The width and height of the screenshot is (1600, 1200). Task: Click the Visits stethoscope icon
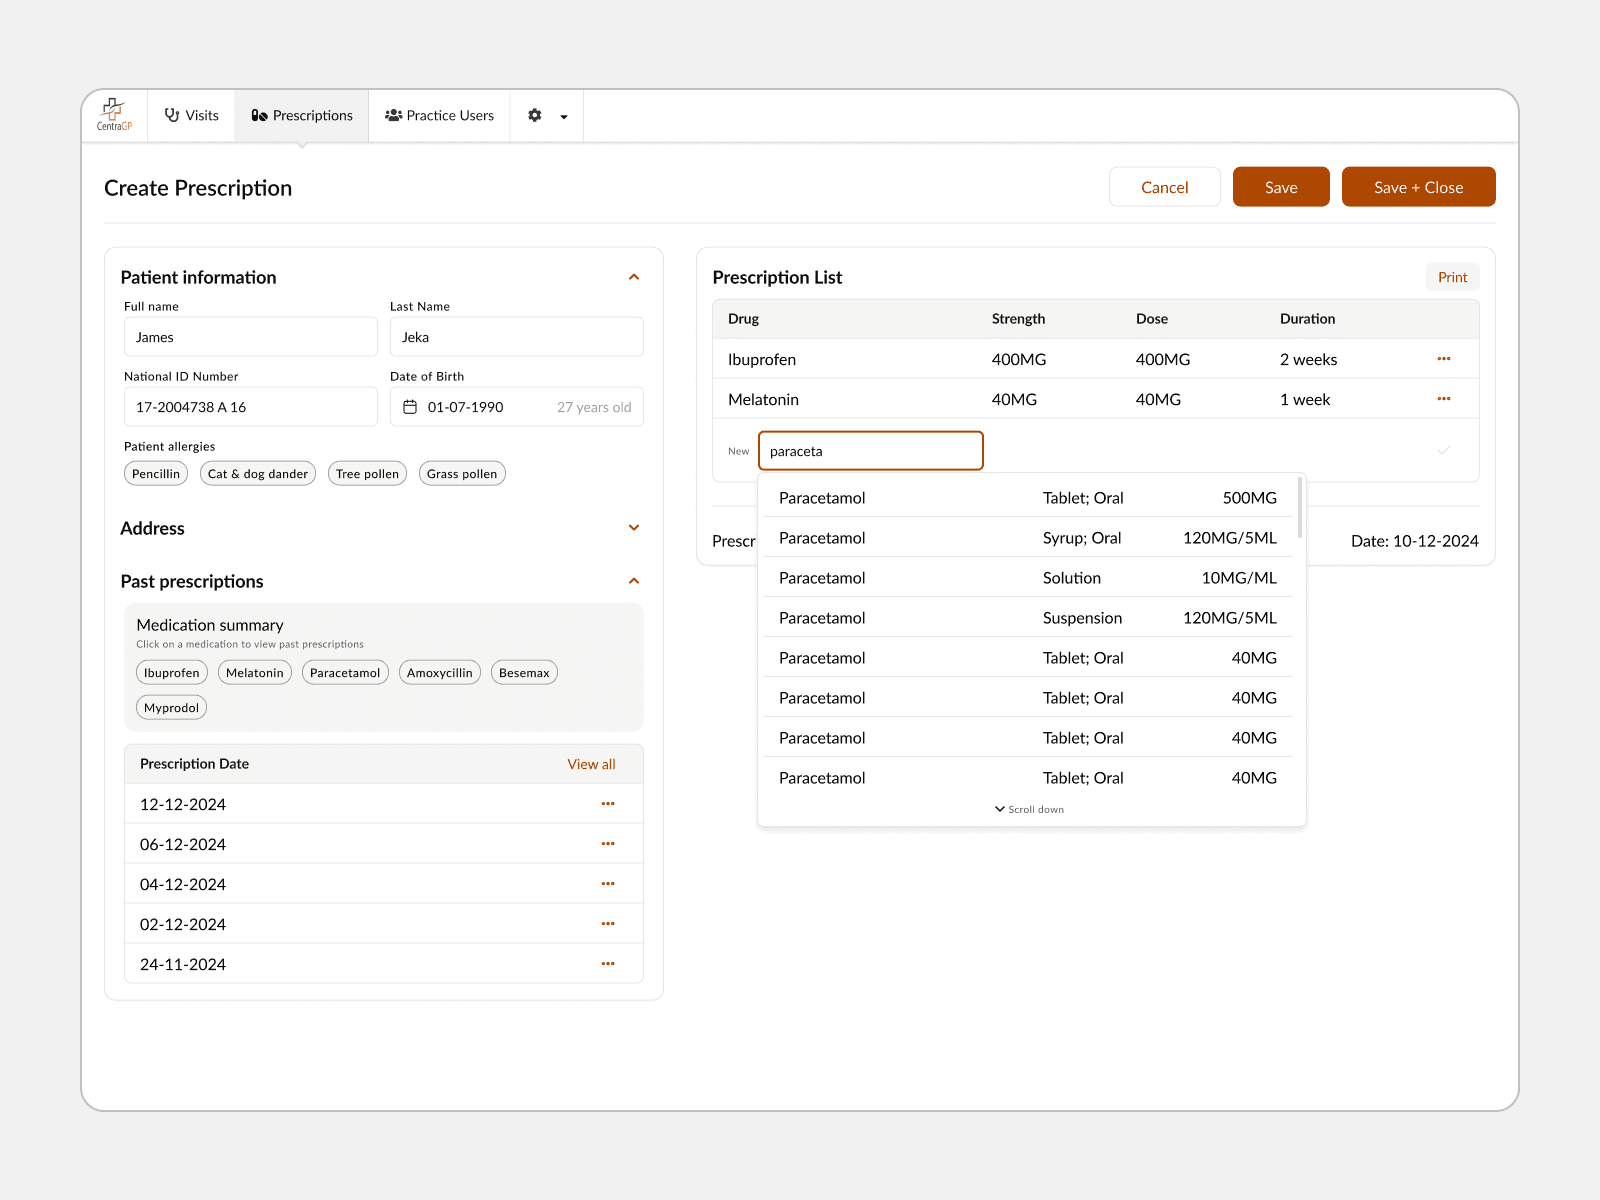pyautogui.click(x=172, y=115)
